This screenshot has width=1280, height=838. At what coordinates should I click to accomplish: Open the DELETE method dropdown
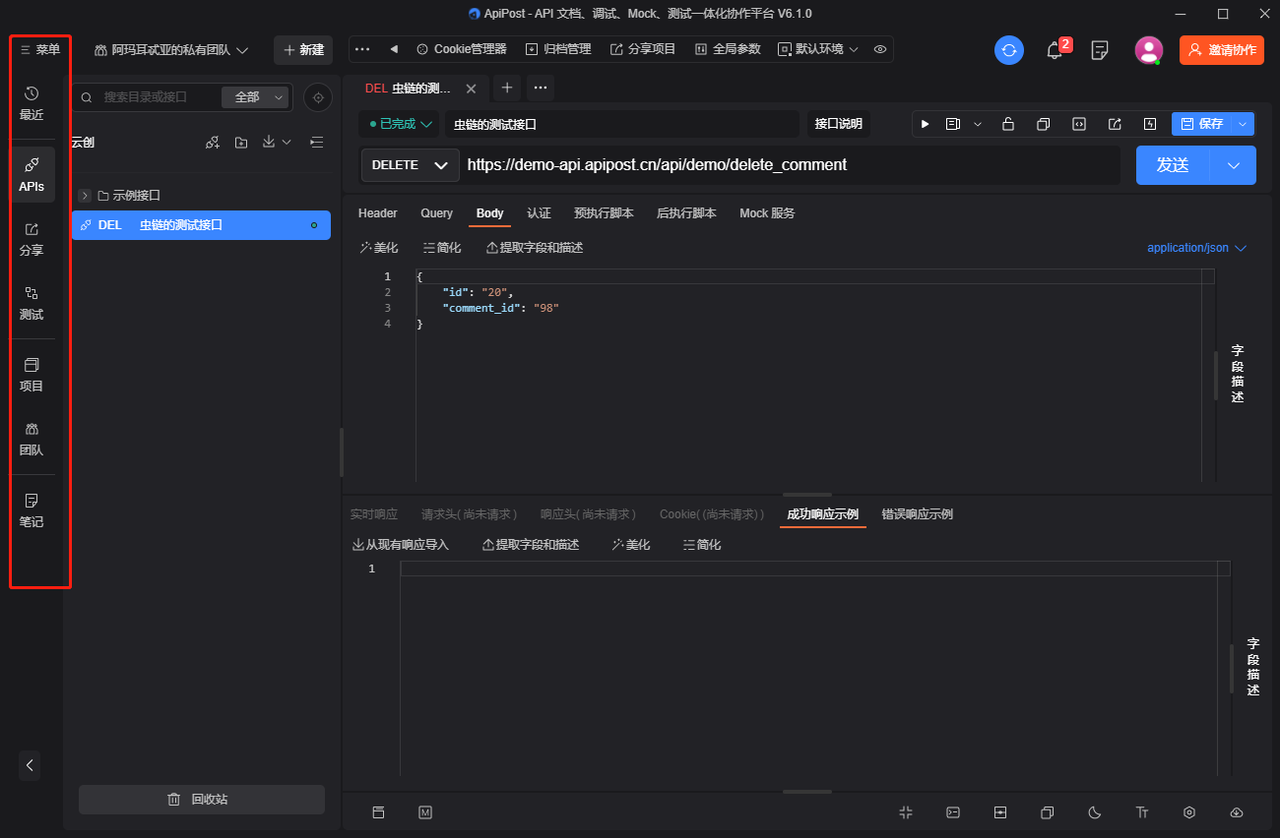point(409,165)
